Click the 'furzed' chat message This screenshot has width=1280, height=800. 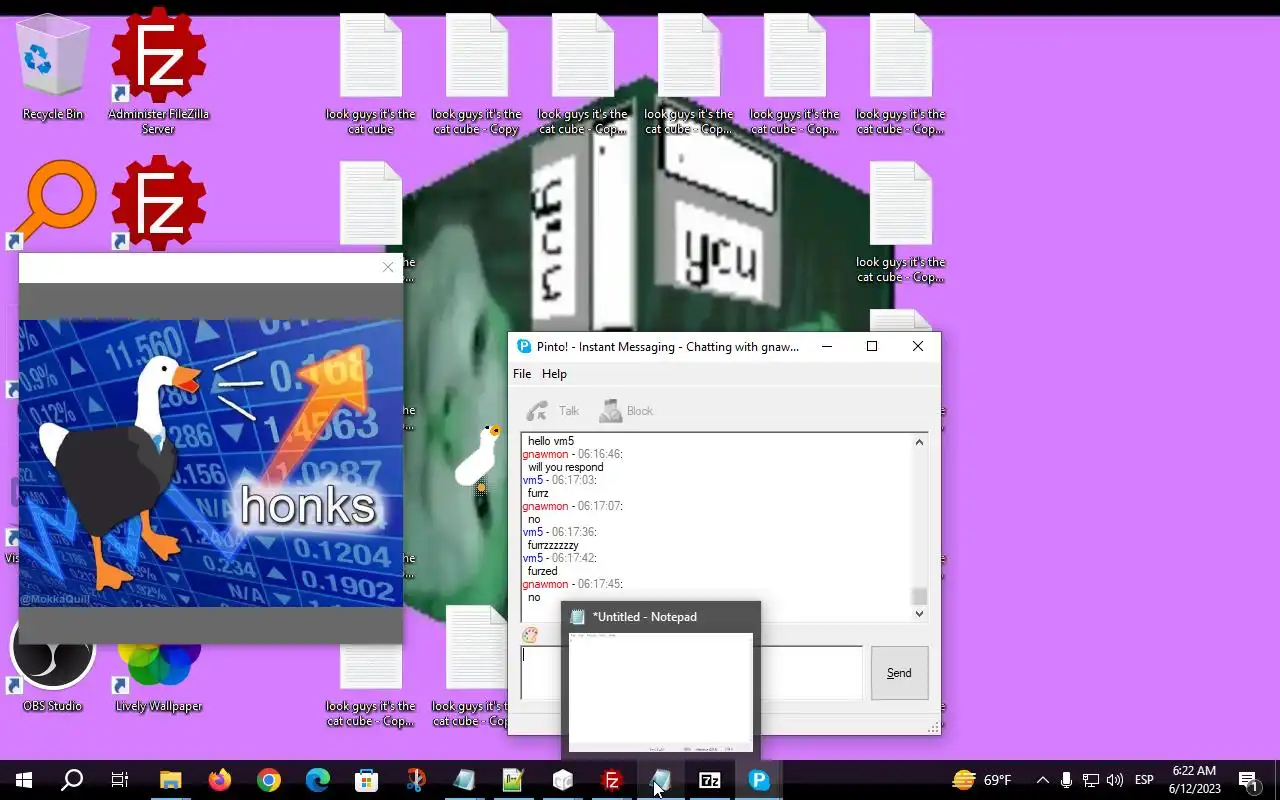(542, 571)
